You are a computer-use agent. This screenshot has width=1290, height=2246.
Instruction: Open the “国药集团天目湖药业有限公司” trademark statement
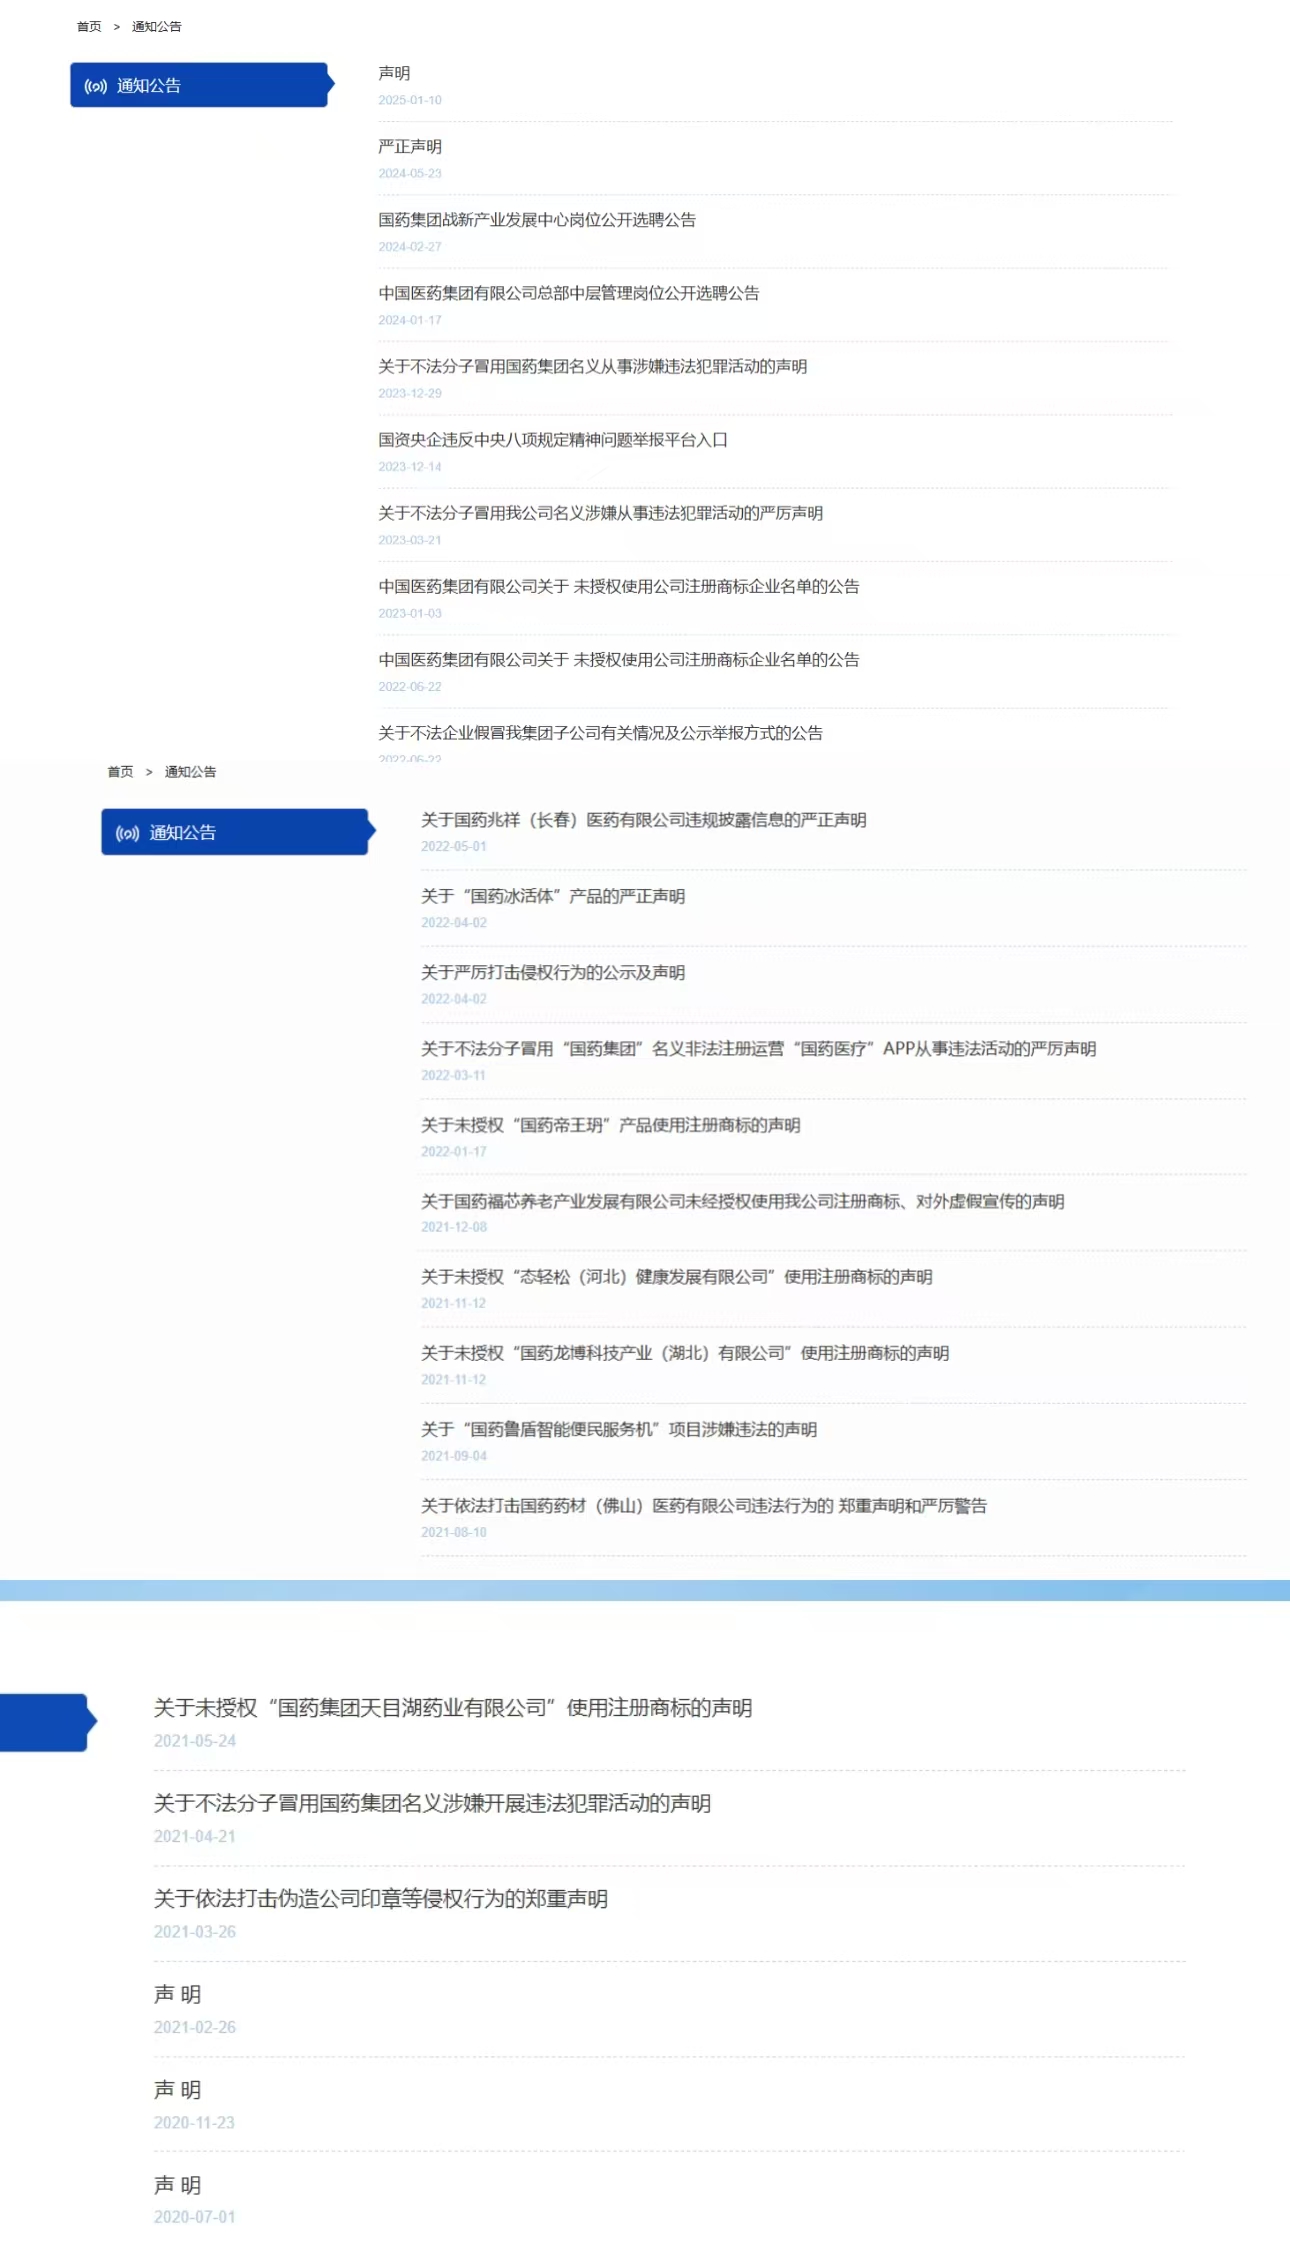tap(453, 1708)
